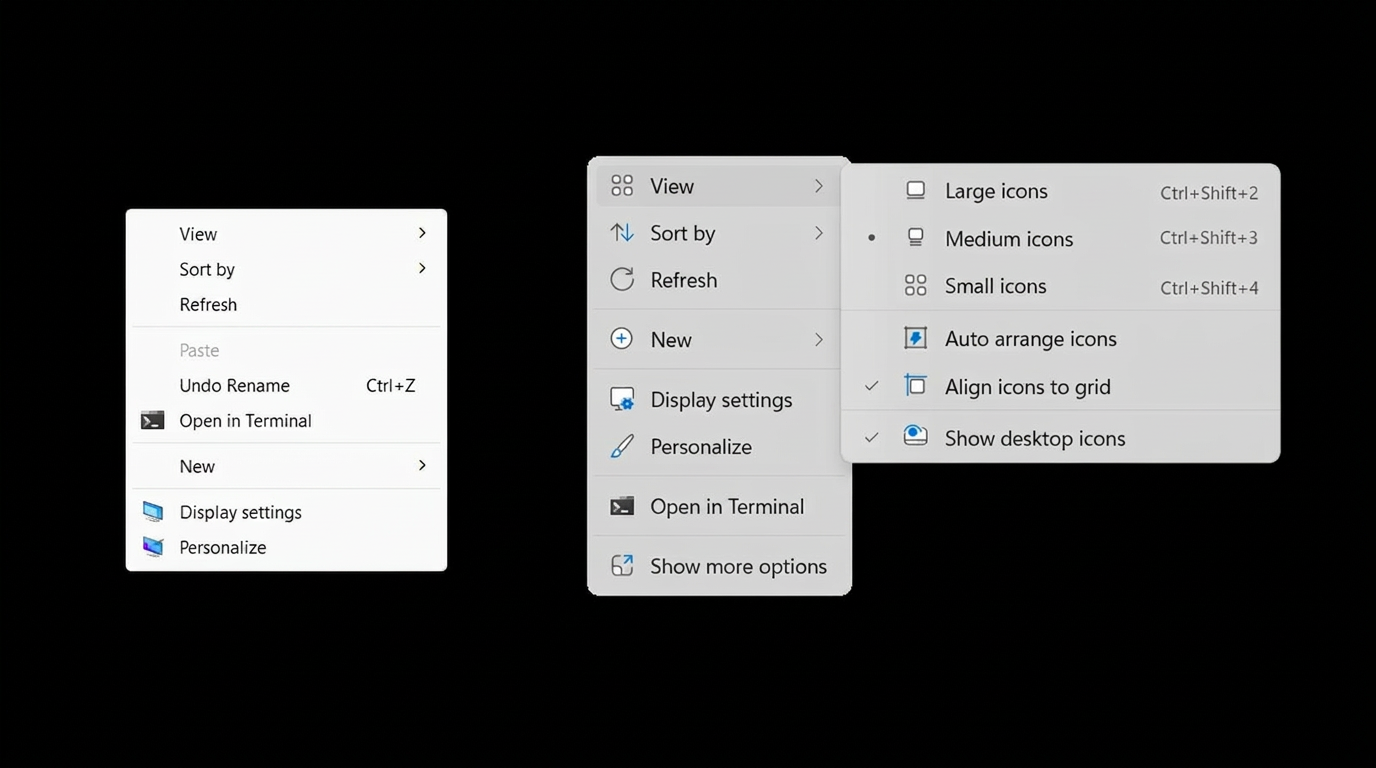Expand Sort by chevron in the modern menu
1376x768 pixels.
[818, 233]
